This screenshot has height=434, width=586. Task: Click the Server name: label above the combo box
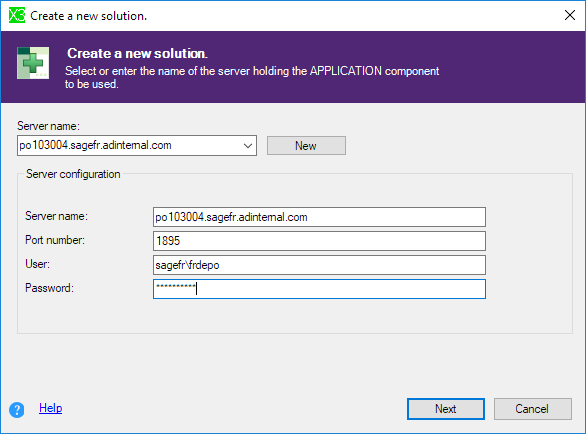click(48, 126)
